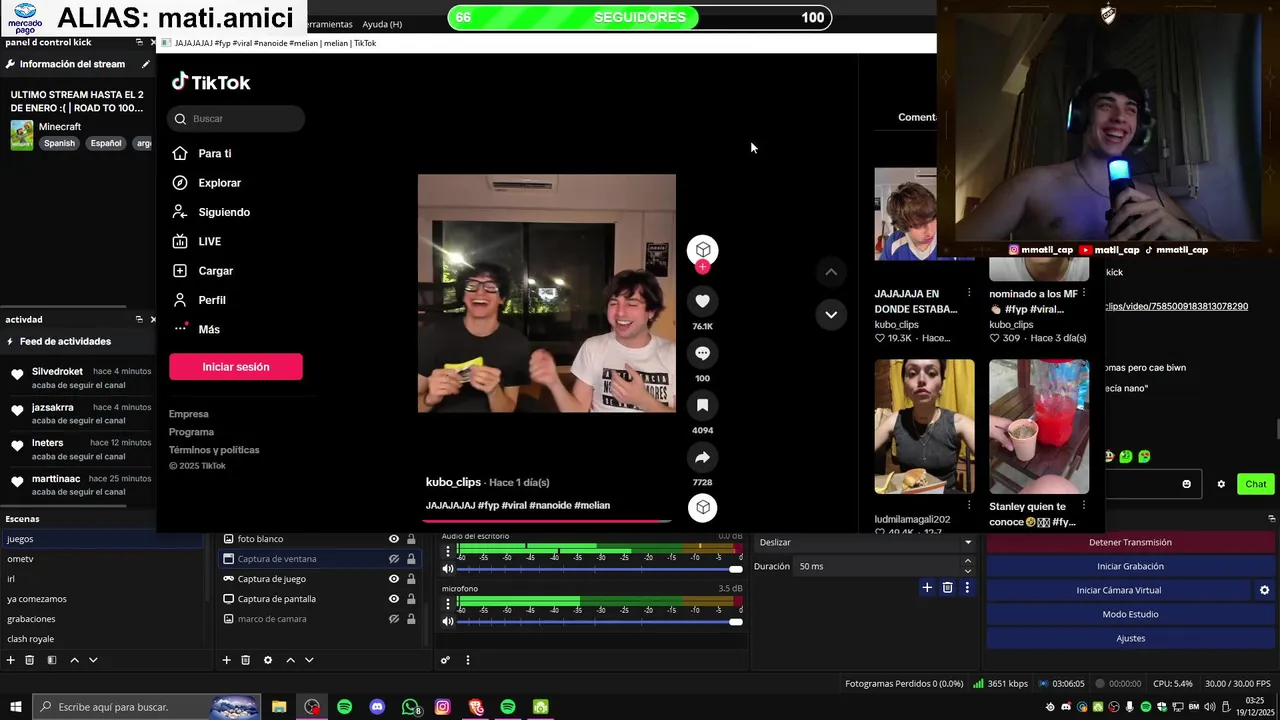Viewport: 1280px width, 720px height.
Task: Open options for JAJAJAJA EN DONDE video
Action: pos(968,293)
